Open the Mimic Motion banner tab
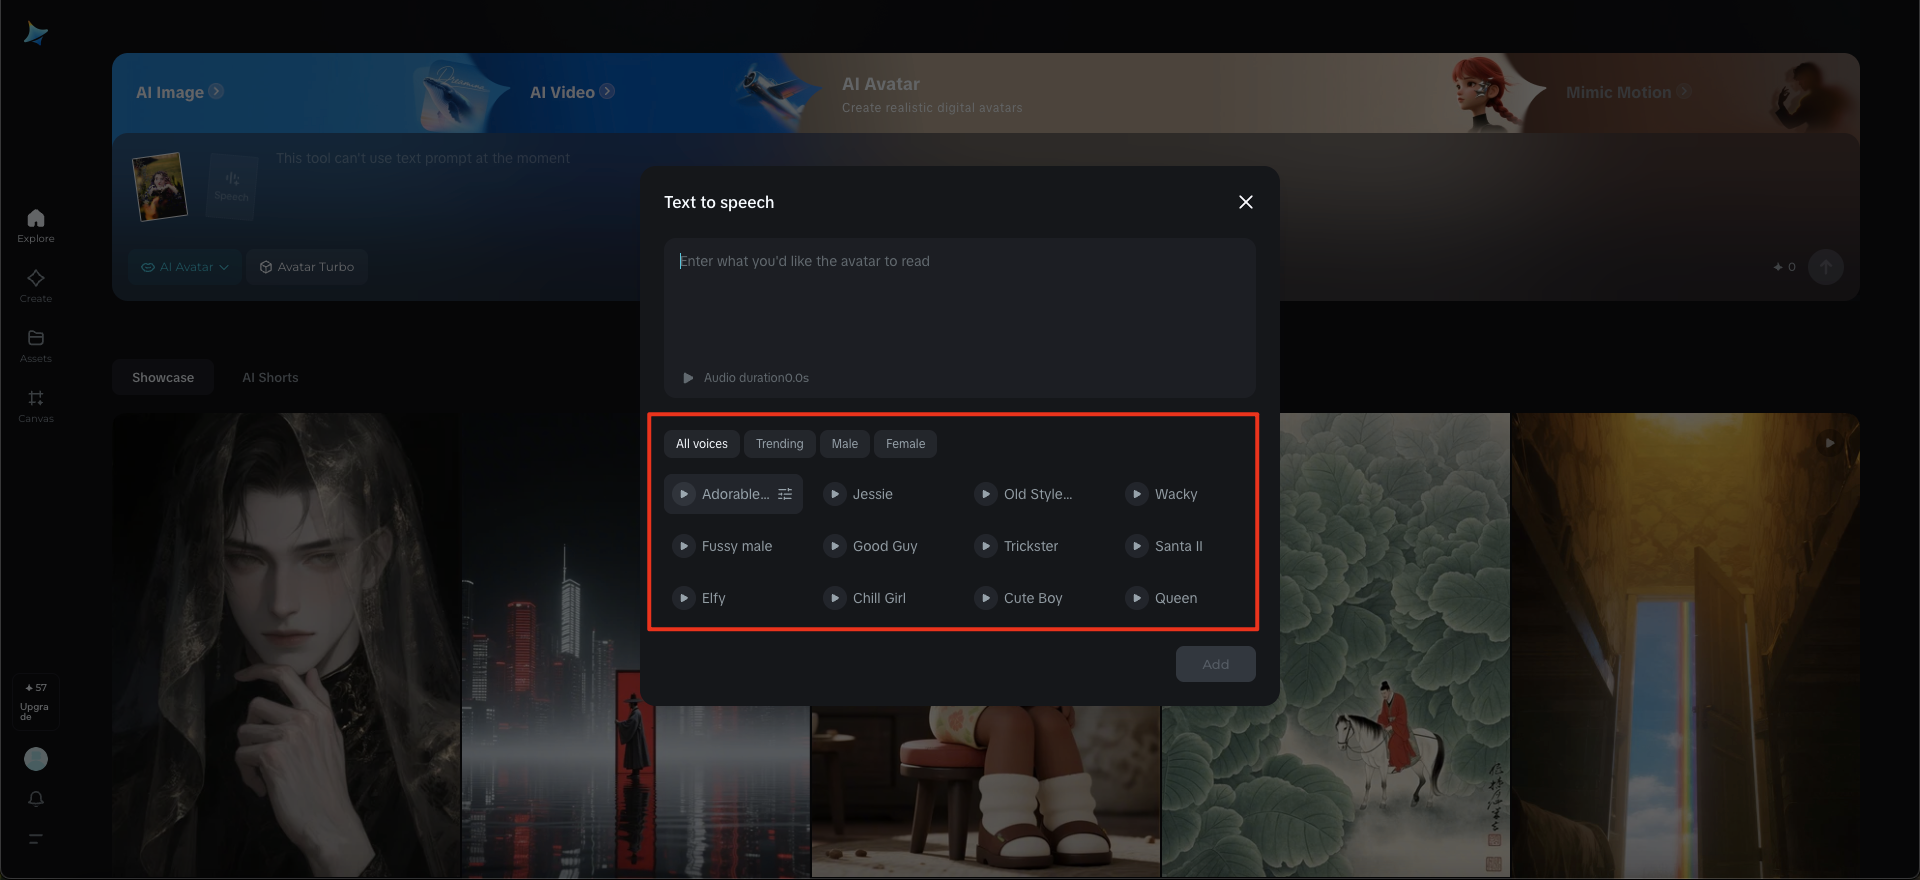 [x=1628, y=92]
